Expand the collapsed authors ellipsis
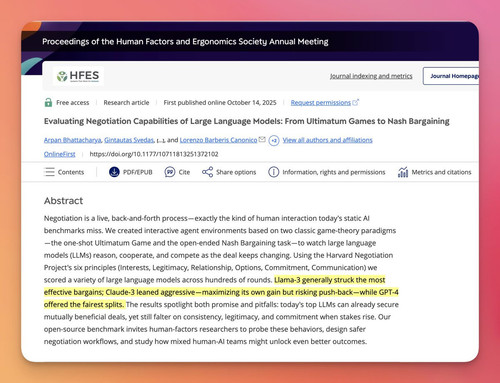 [161, 141]
